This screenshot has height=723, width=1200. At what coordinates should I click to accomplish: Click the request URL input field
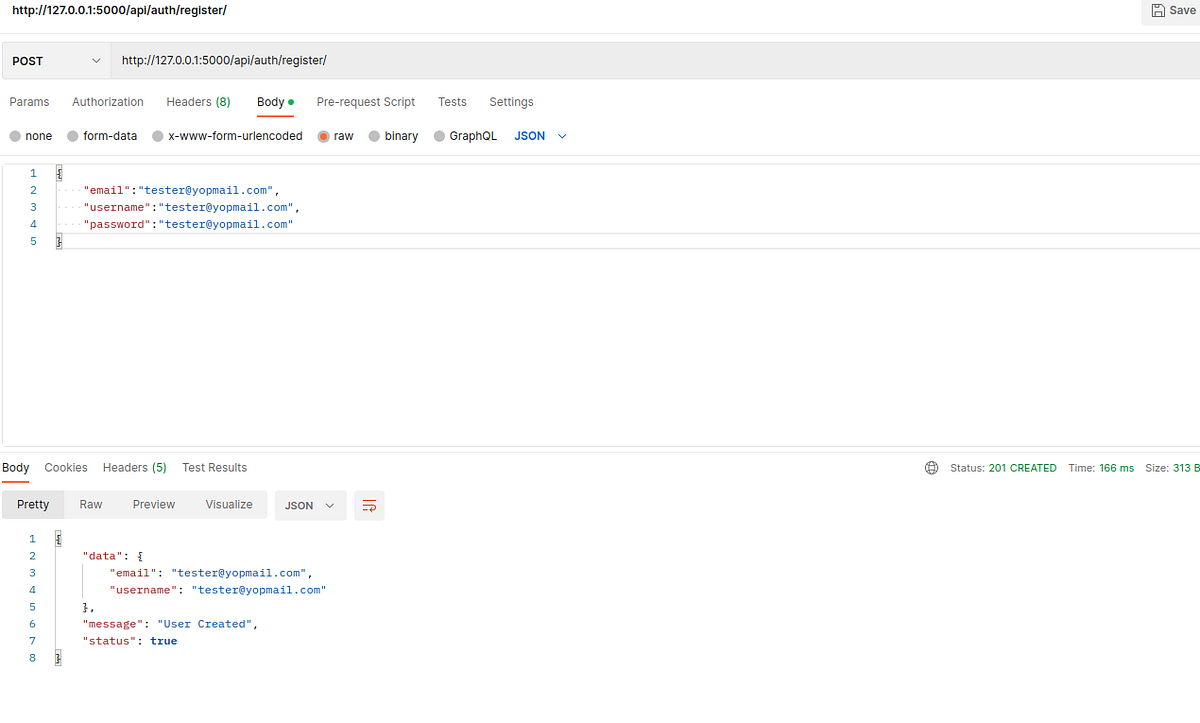point(400,60)
